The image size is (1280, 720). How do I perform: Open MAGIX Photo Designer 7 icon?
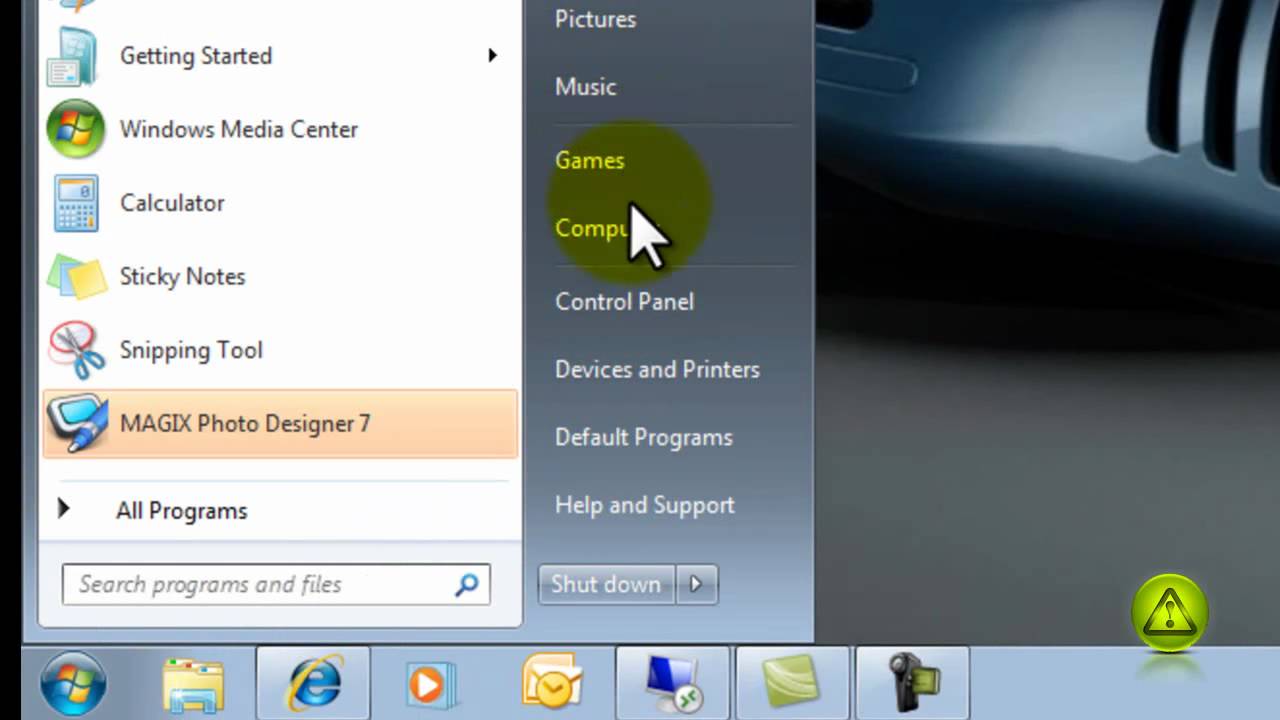click(x=77, y=424)
